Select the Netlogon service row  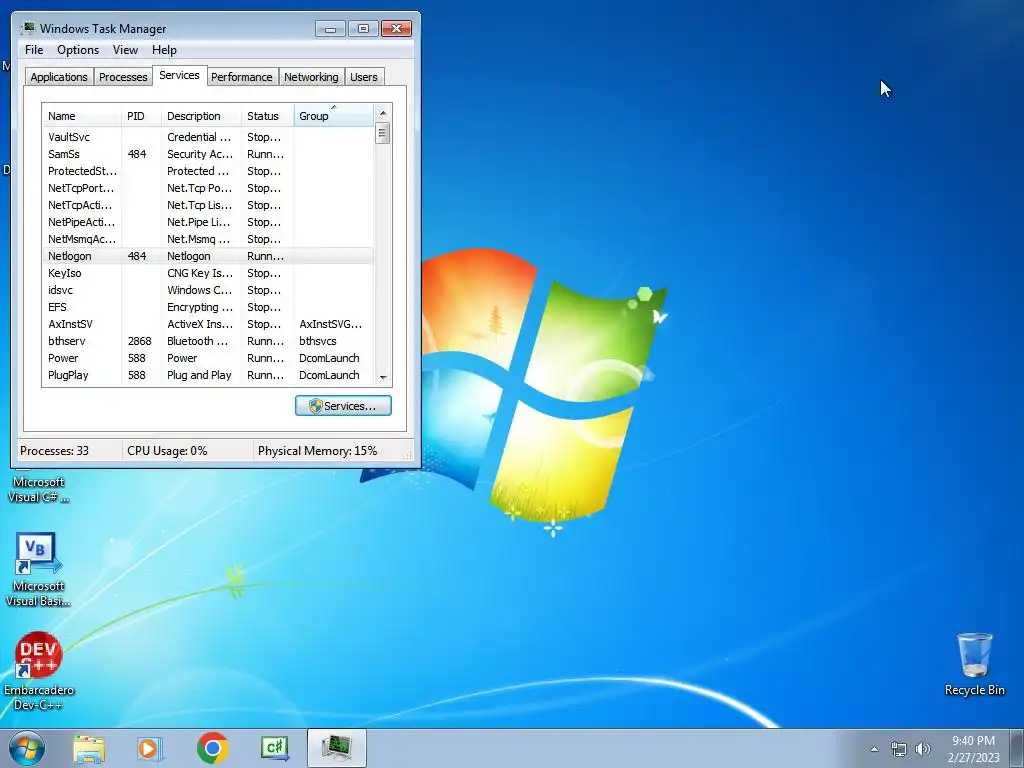click(x=208, y=256)
